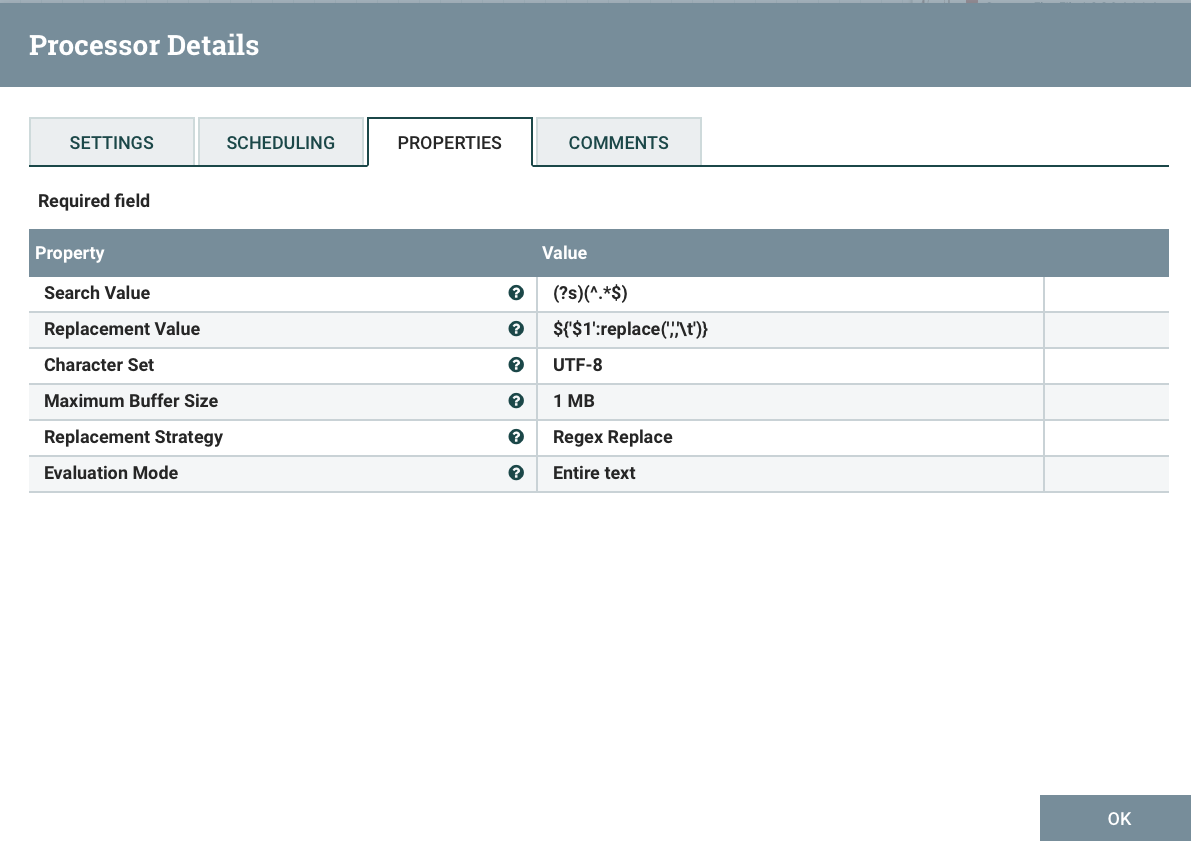This screenshot has width=1191, height=841.
Task: Go to the Comments tab
Action: click(618, 142)
